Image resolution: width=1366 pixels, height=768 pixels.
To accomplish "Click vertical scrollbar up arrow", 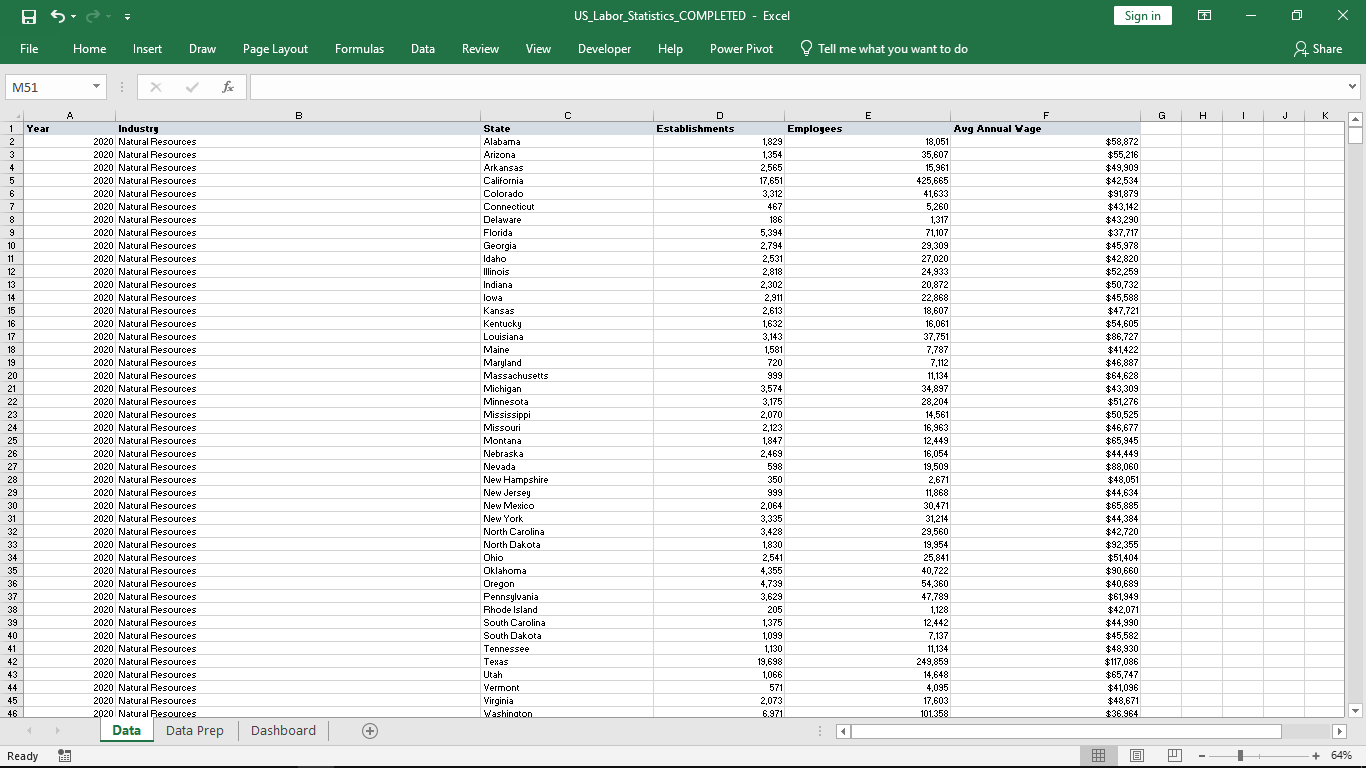I will click(x=1355, y=119).
